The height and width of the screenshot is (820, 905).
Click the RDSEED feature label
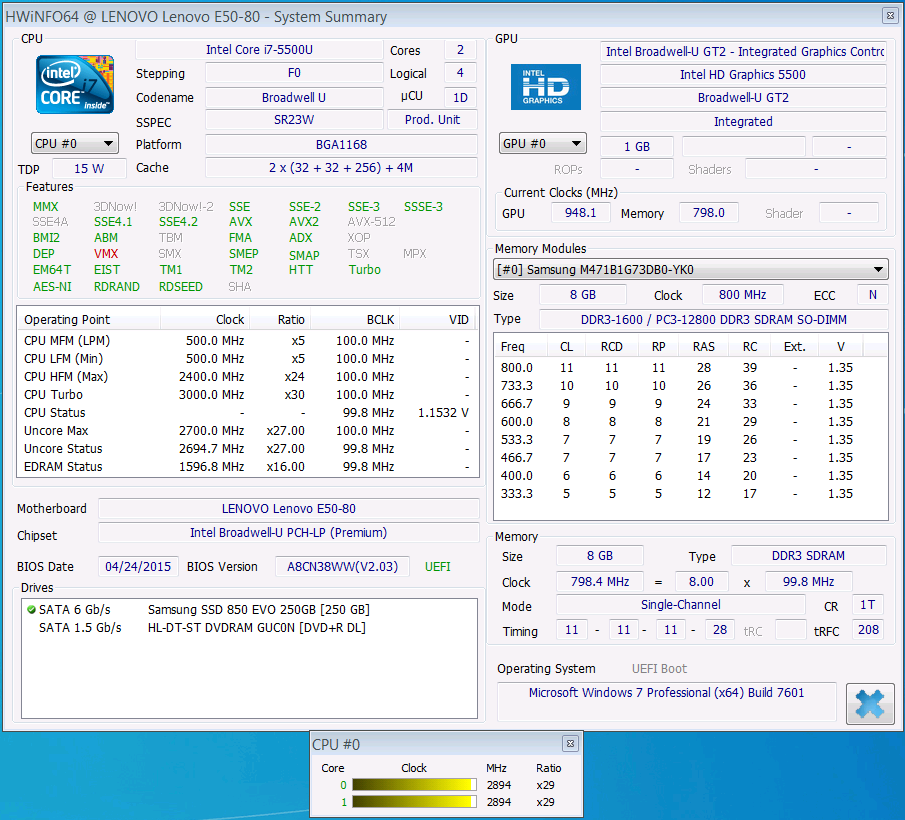[181, 286]
